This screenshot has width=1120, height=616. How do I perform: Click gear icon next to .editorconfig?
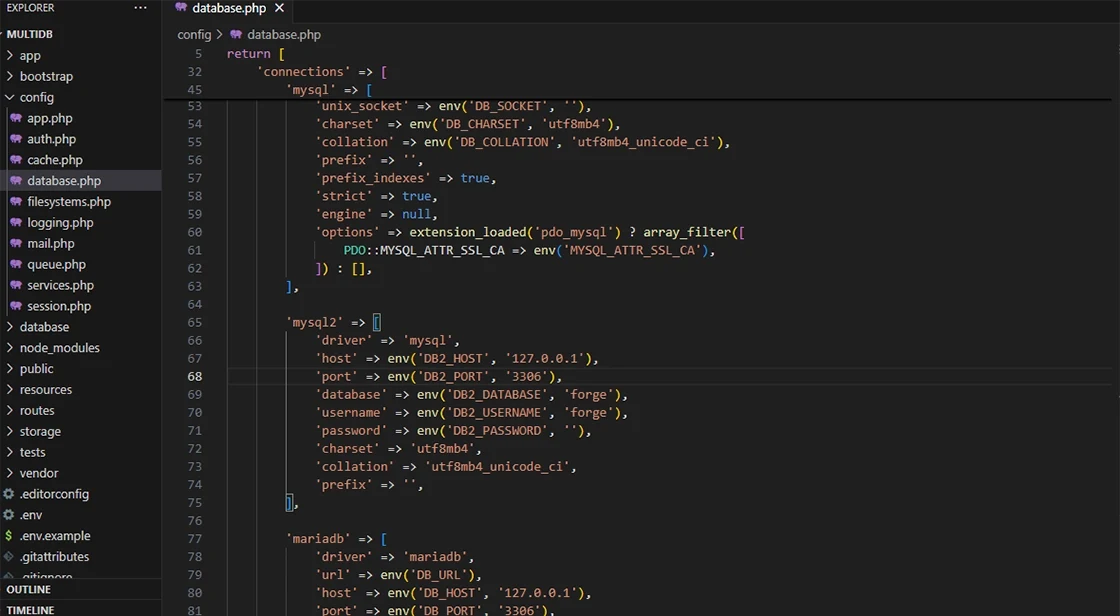click(x=9, y=494)
